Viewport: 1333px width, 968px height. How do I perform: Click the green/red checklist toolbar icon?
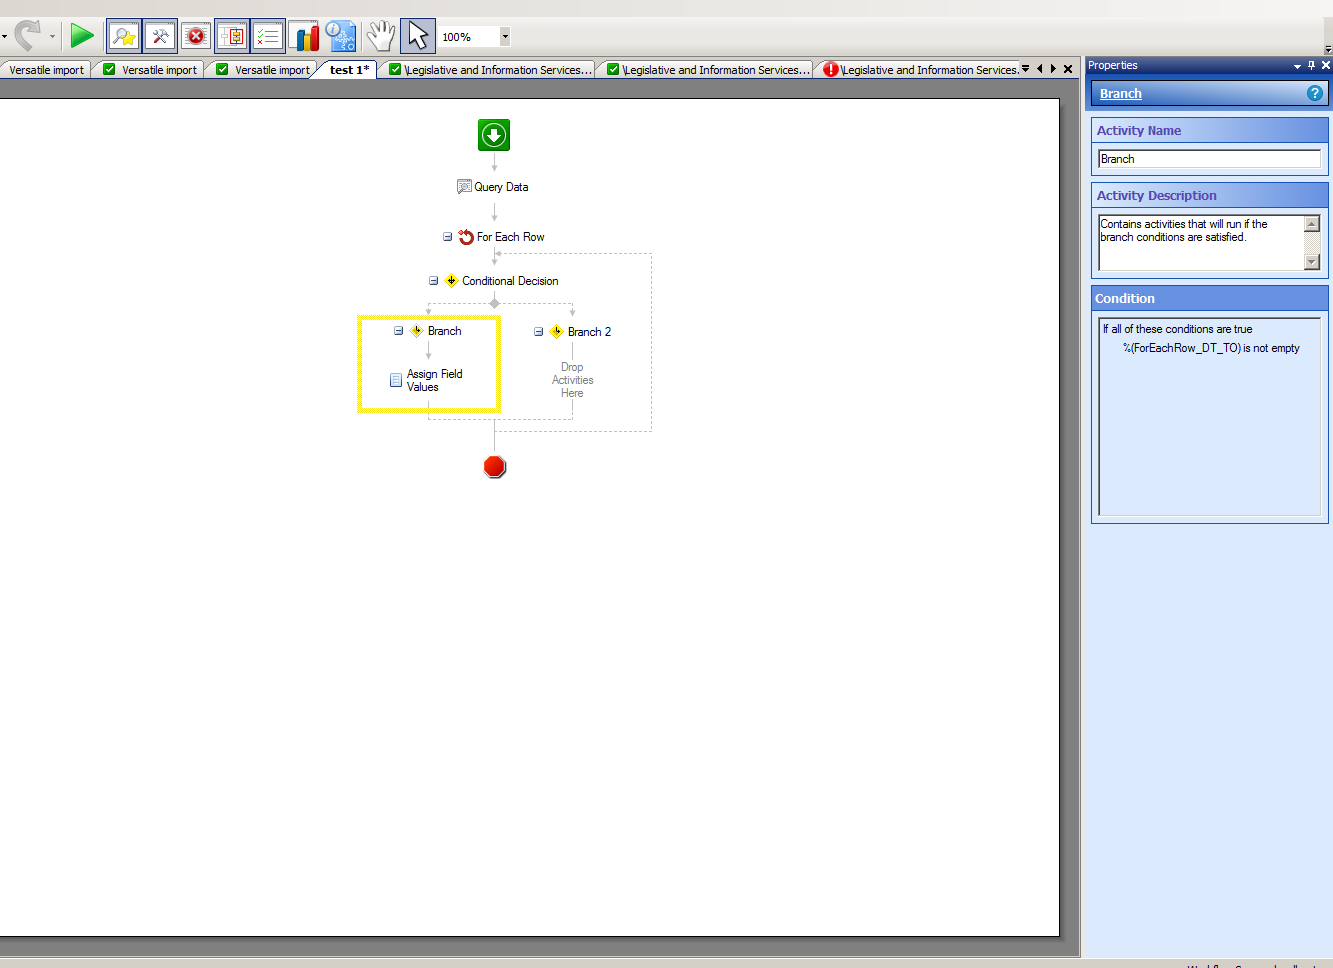(268, 37)
